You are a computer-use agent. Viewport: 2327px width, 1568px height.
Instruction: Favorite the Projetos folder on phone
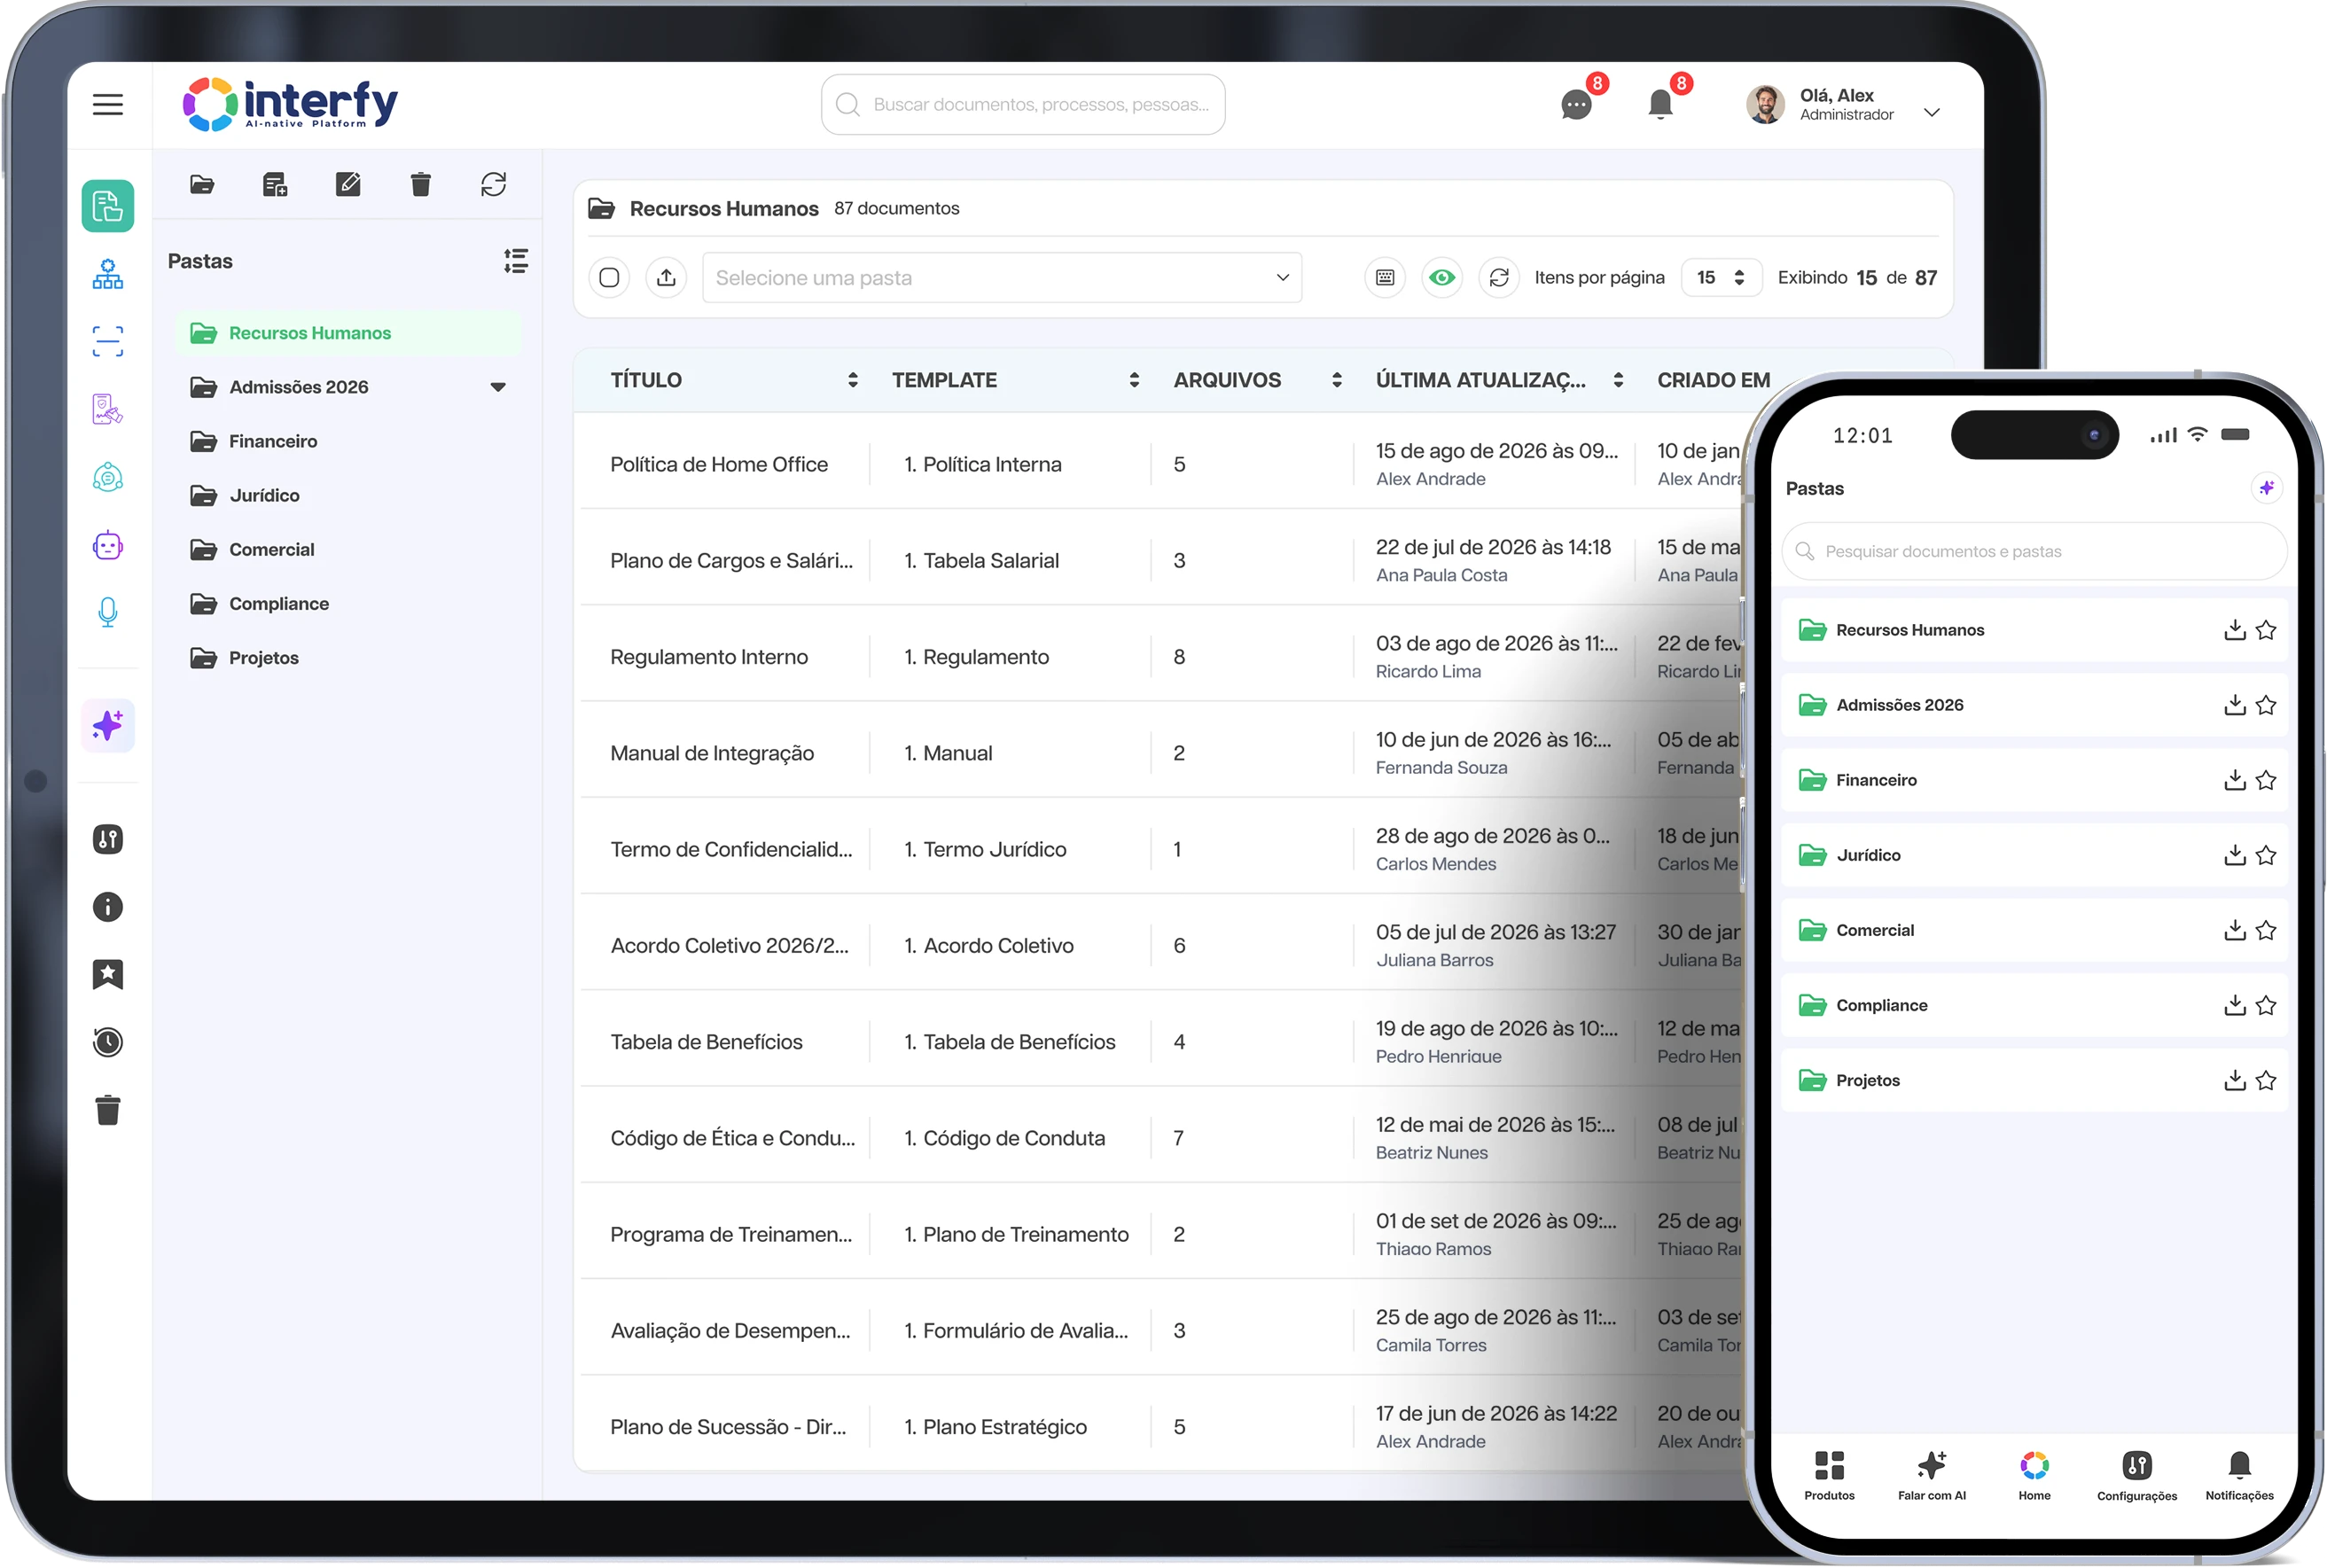(2266, 1080)
